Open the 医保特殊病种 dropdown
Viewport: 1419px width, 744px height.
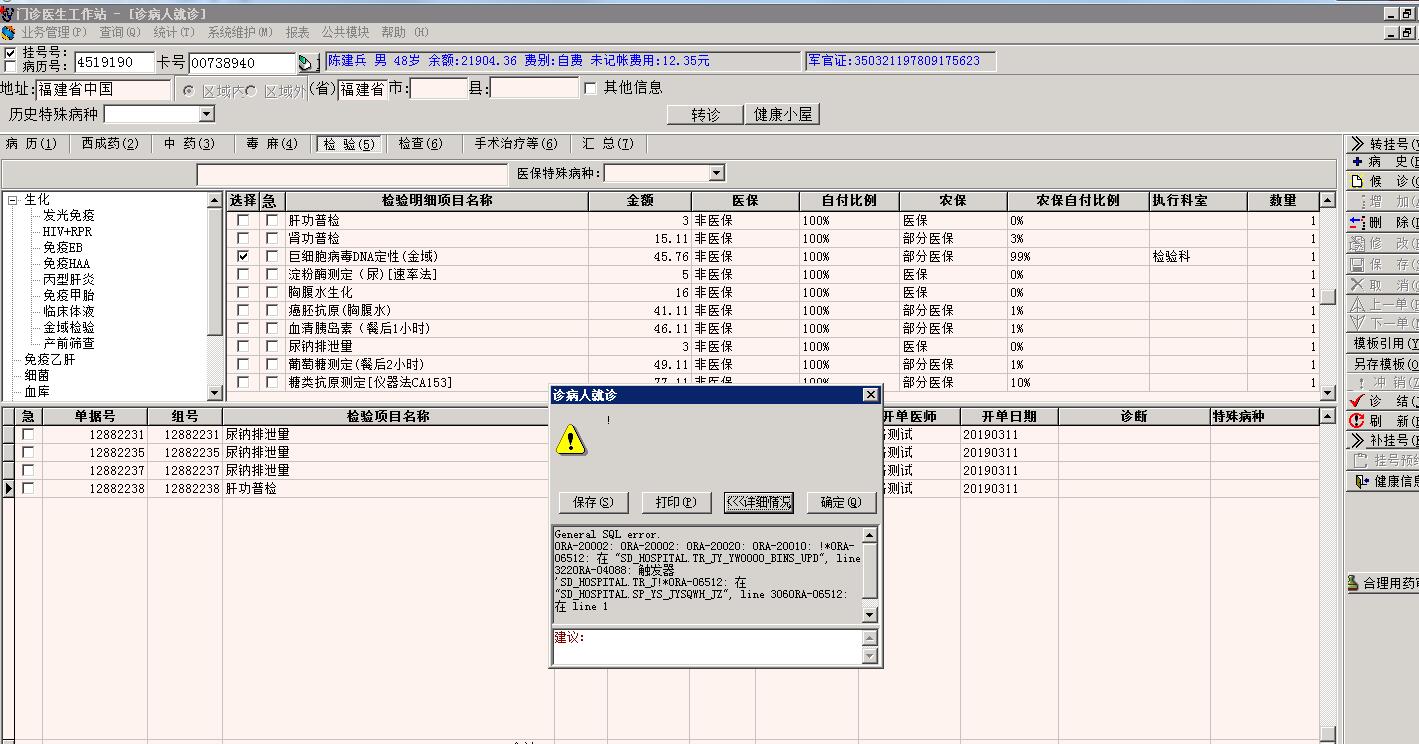716,173
